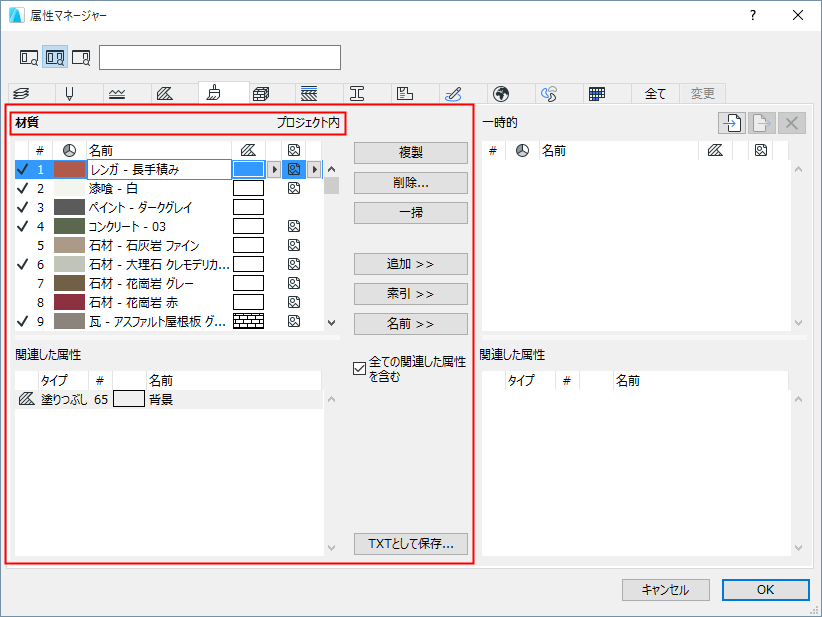
Task: Open the Layers attribute tab
Action: 21,94
